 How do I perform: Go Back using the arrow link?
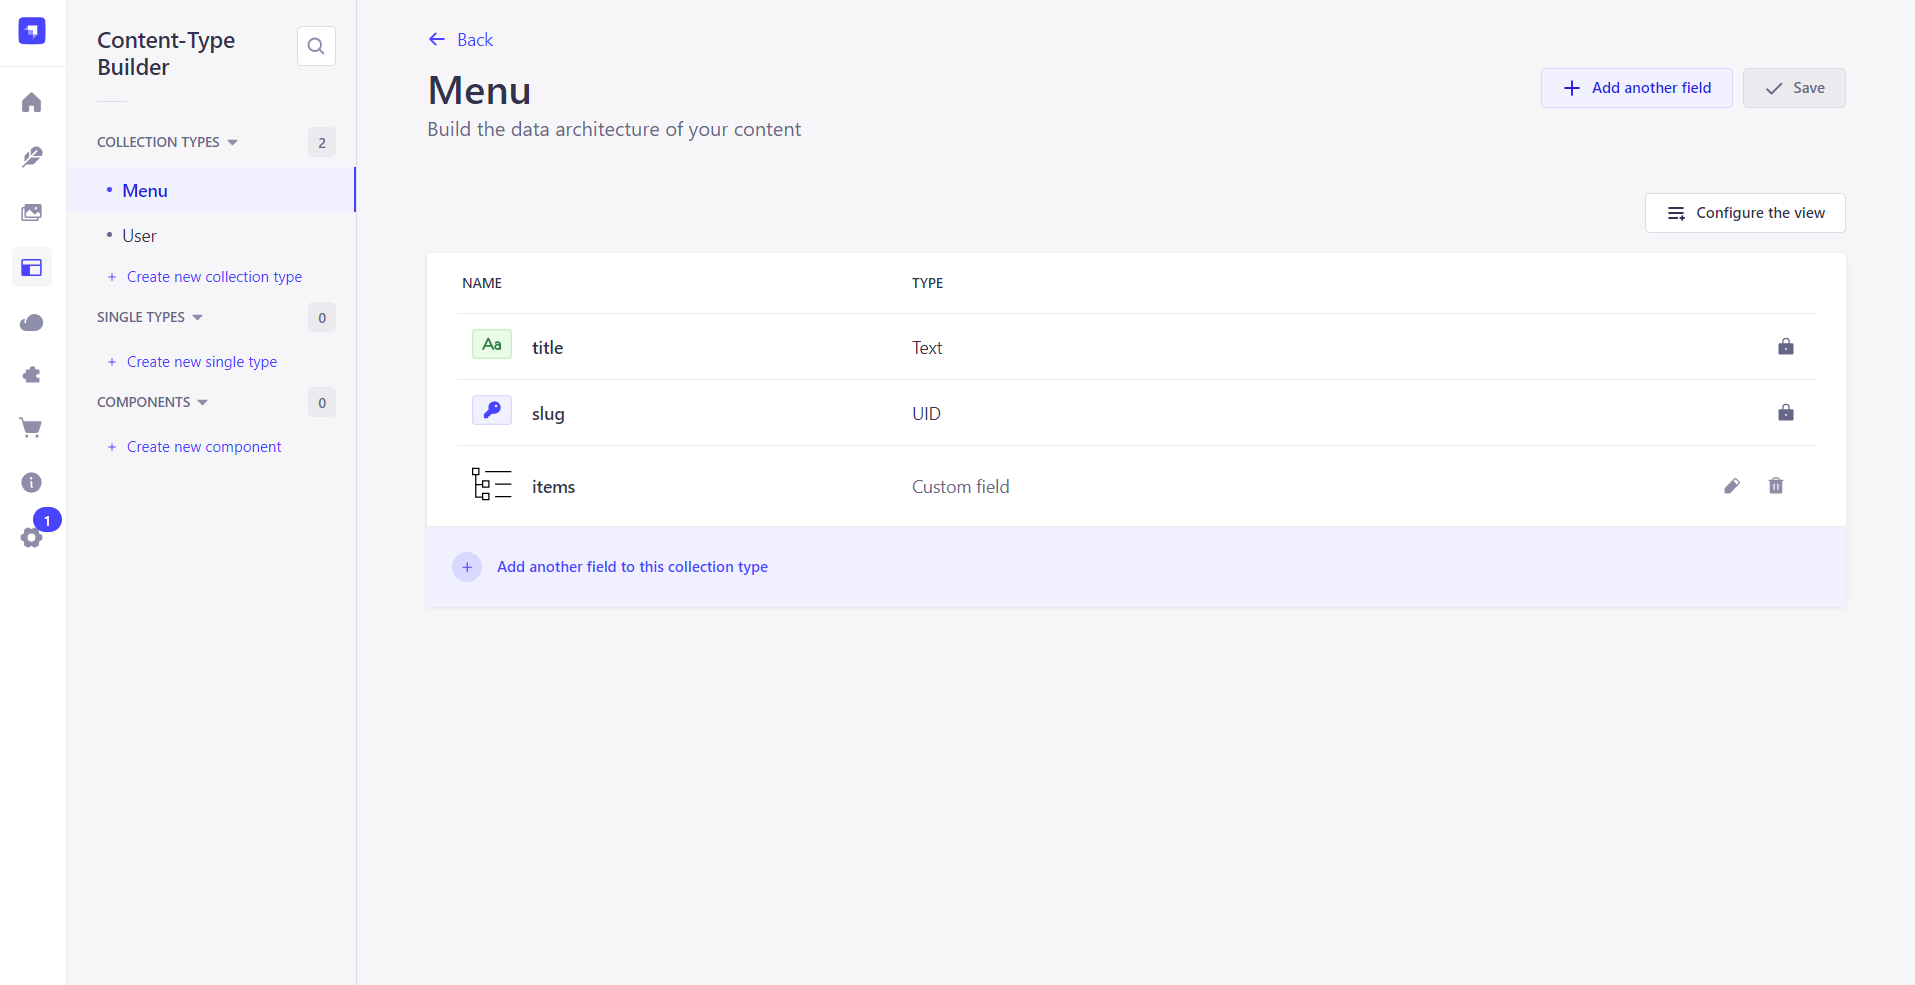[x=461, y=40]
